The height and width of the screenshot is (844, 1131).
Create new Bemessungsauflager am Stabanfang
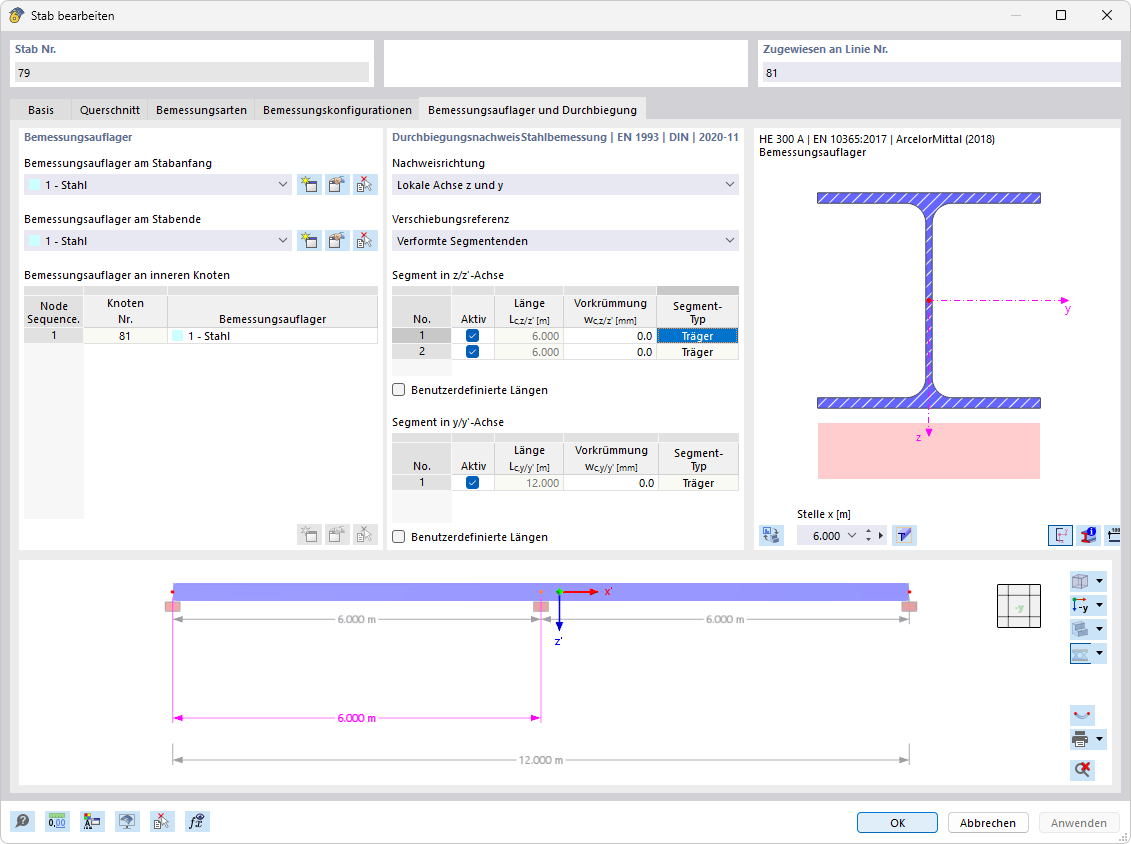(309, 184)
